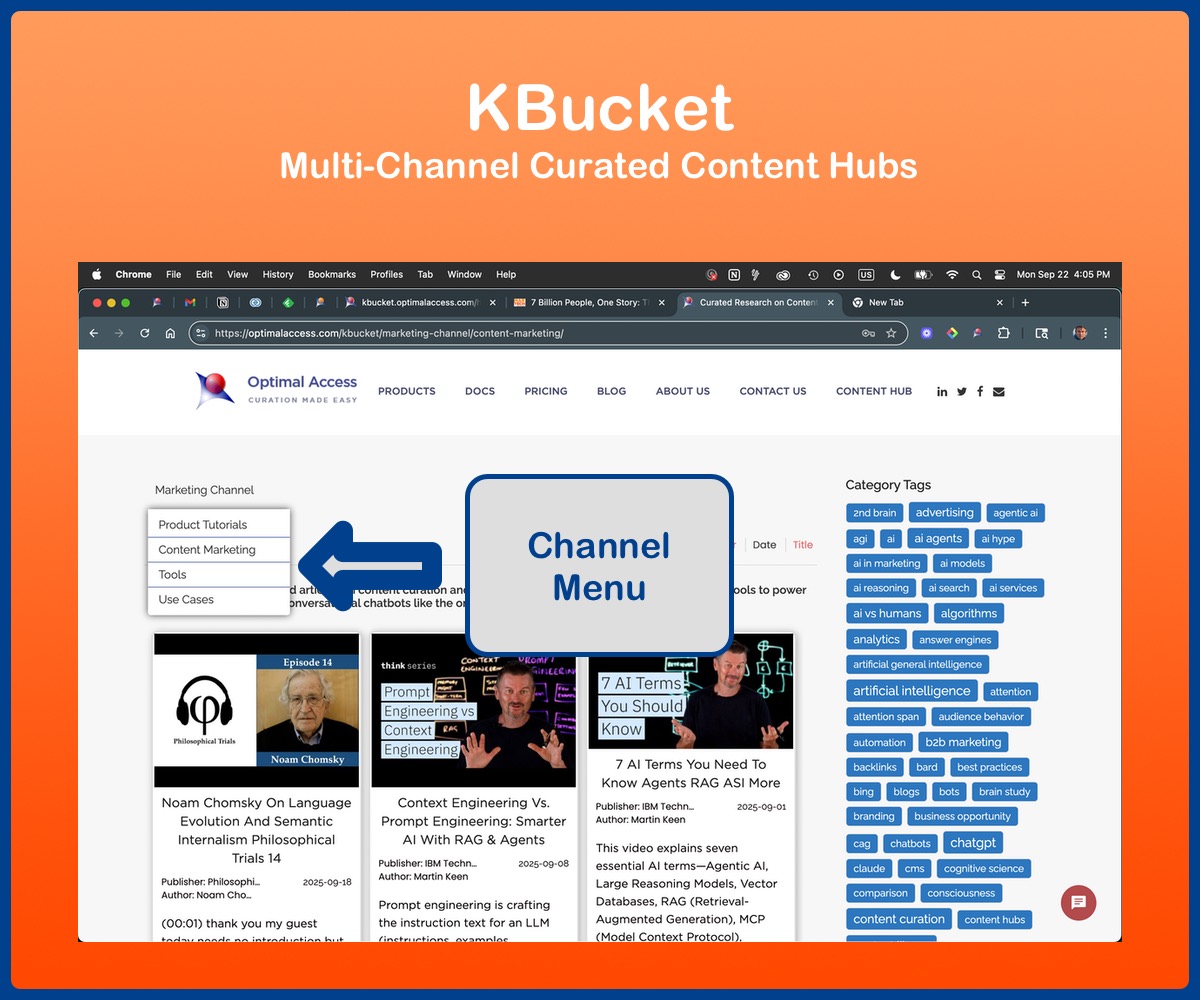1200x1000 pixels.
Task: Reload the page with the refresh icon
Action: [x=145, y=333]
